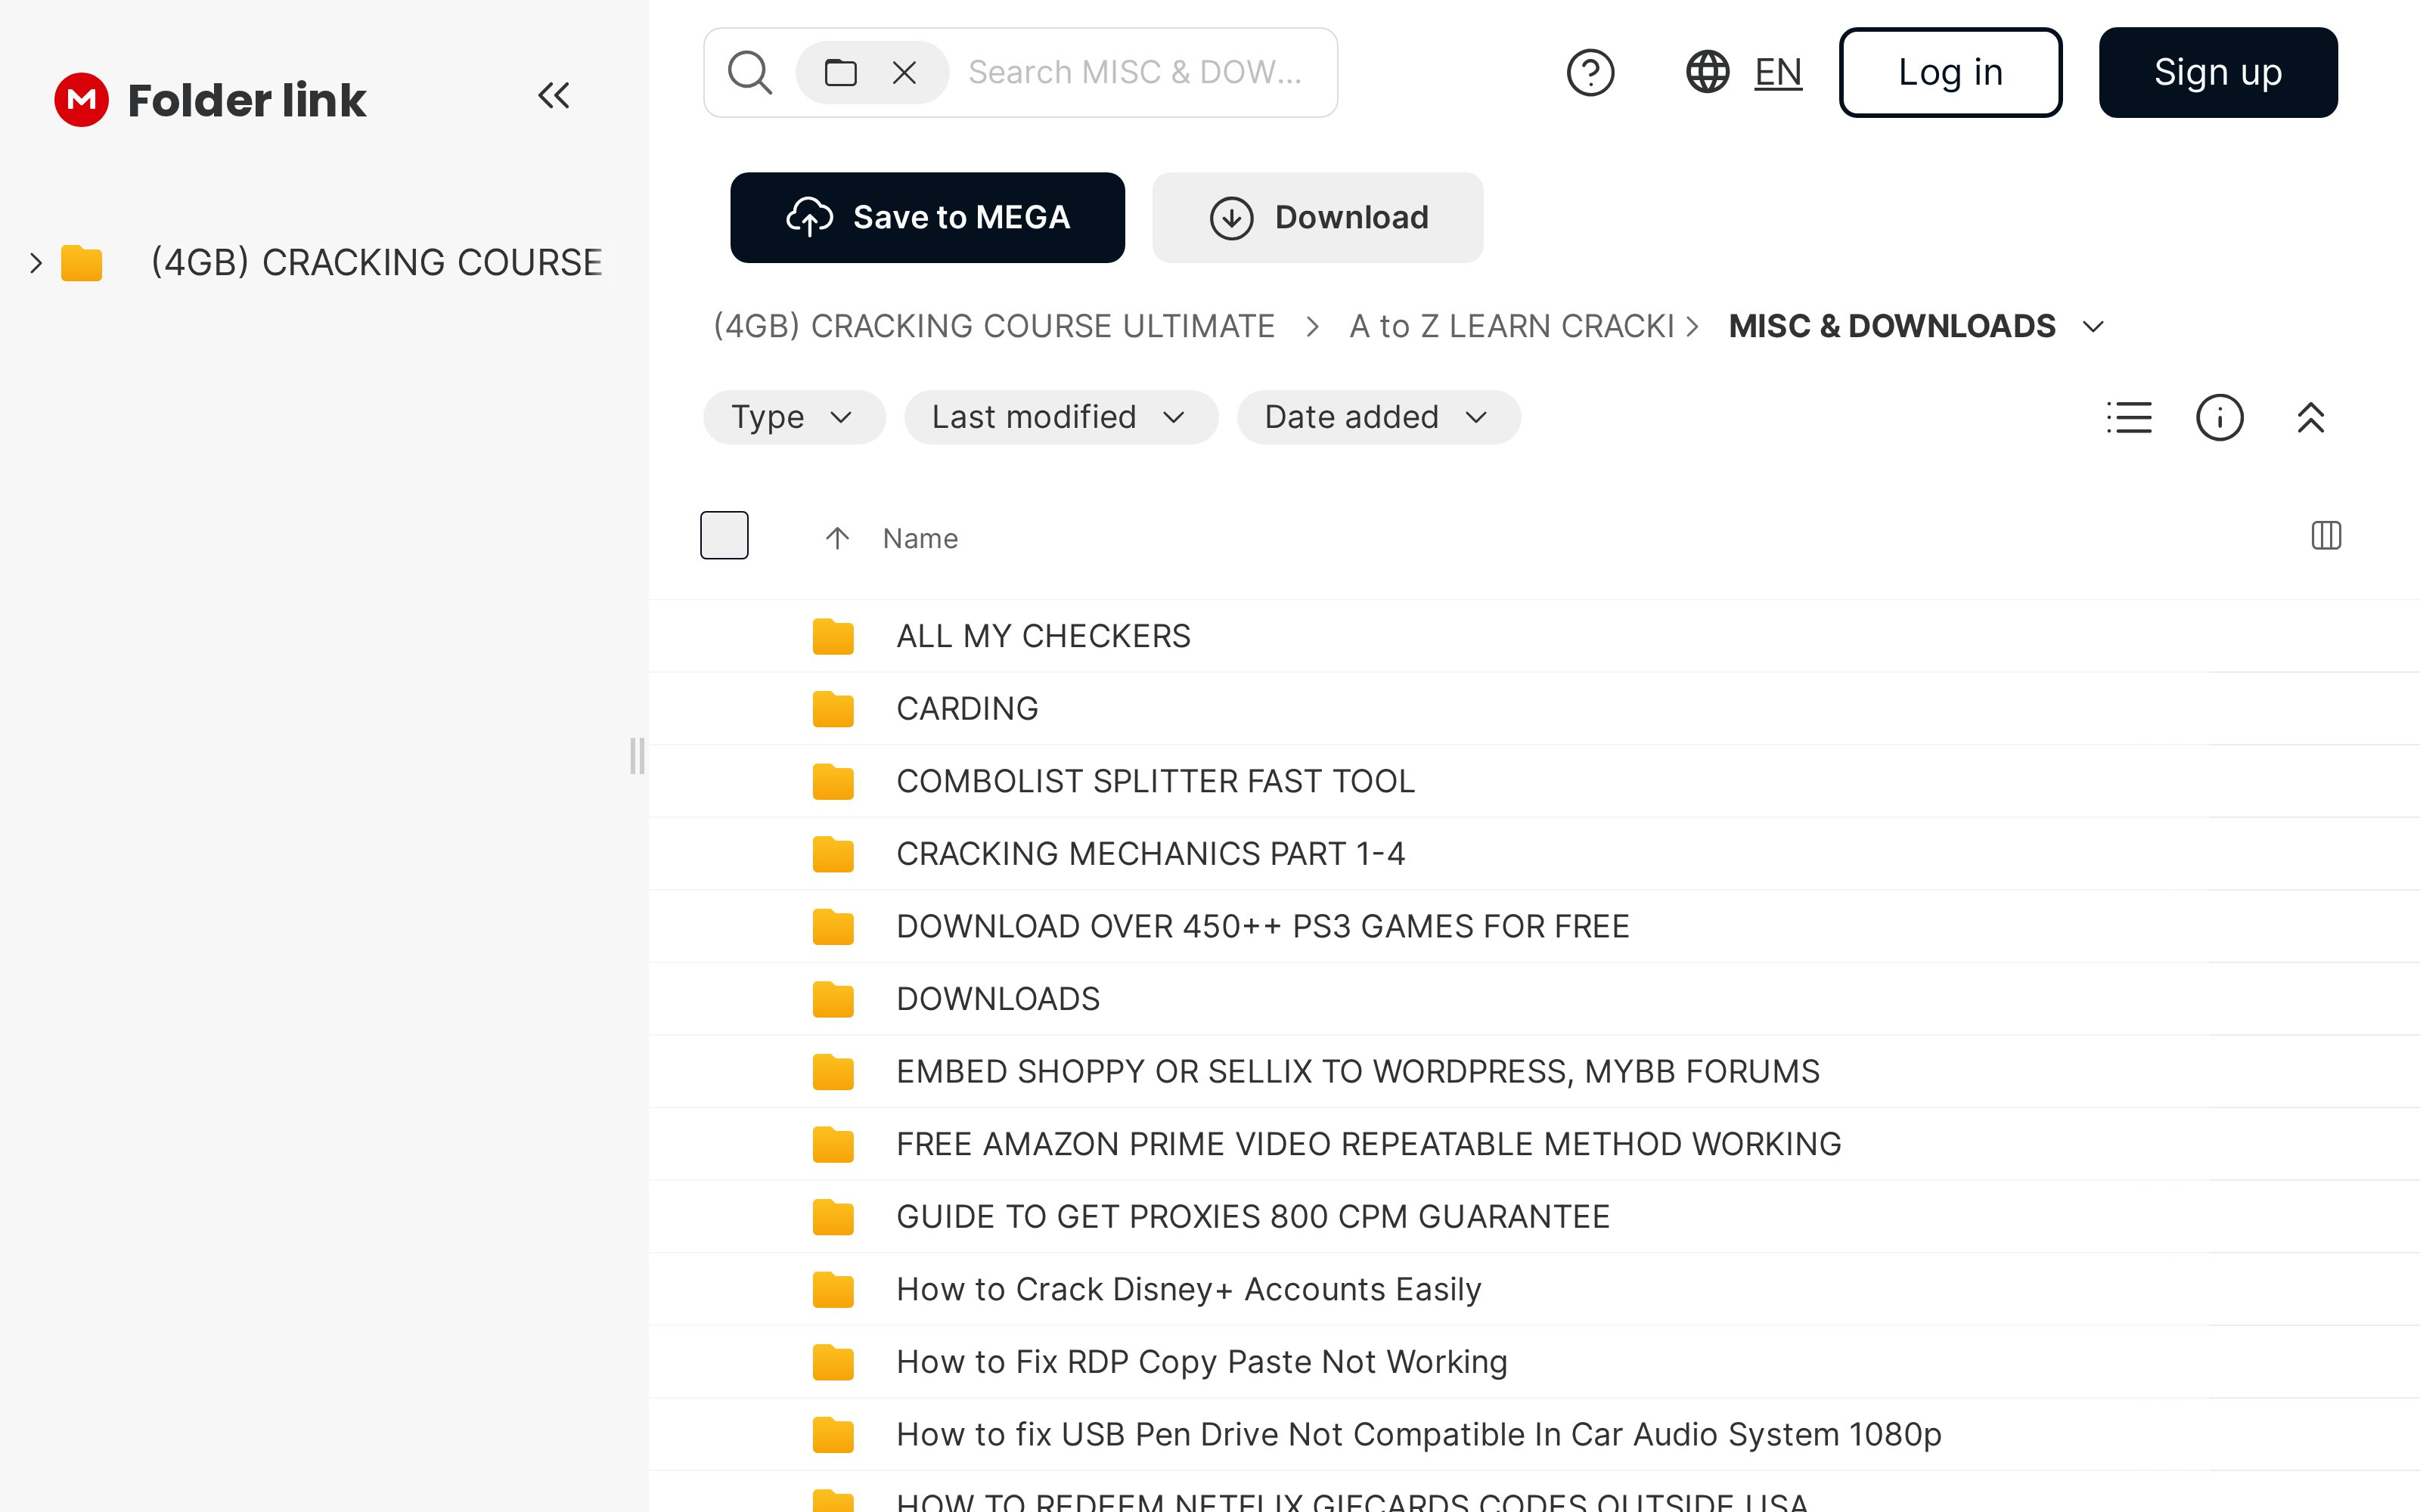2420x1512 pixels.
Task: Click folder icon for USB Pen Drive row
Action: point(833,1435)
